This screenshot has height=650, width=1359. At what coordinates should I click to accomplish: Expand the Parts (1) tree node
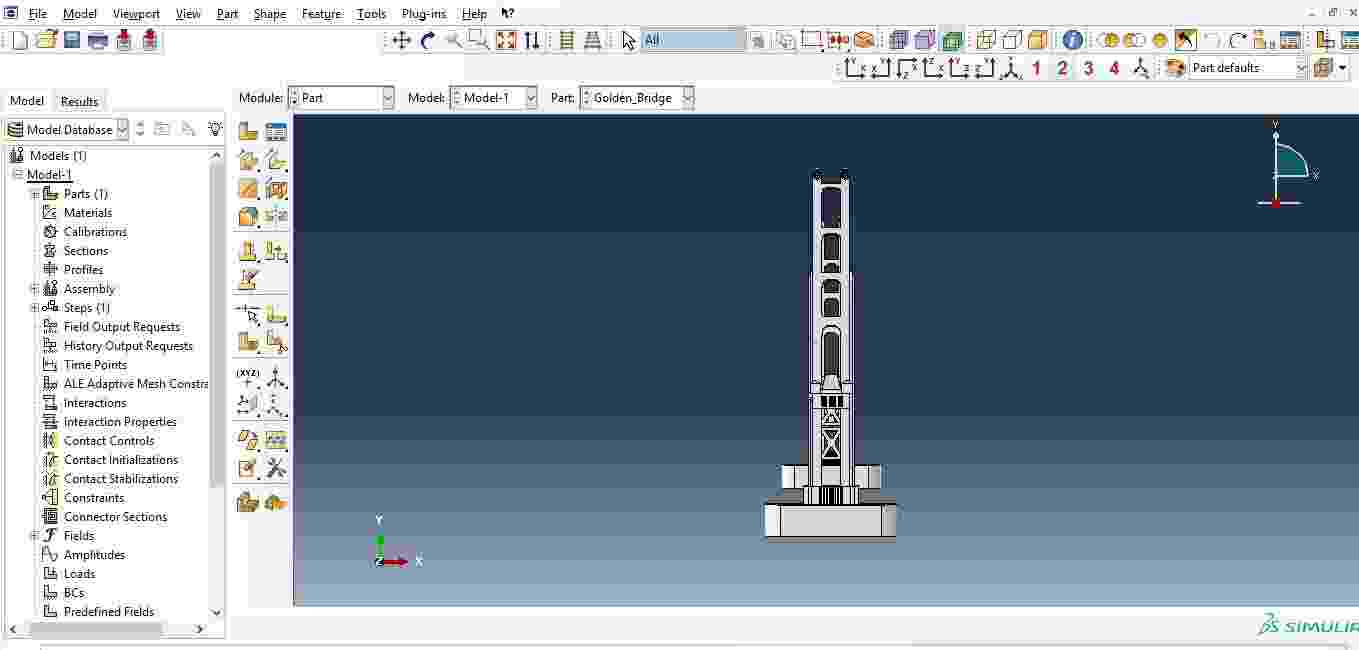pyautogui.click(x=35, y=194)
